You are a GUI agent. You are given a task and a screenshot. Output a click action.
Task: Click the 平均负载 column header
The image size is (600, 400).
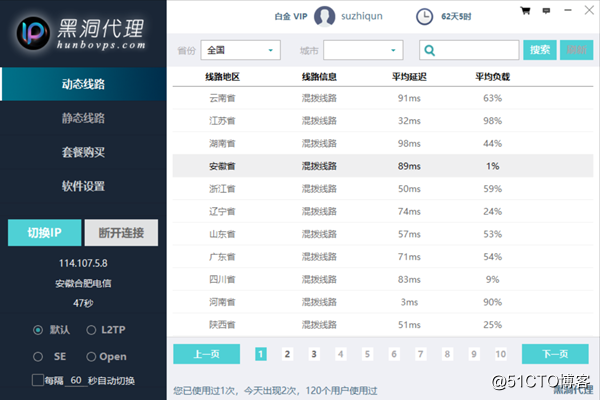(x=492, y=77)
